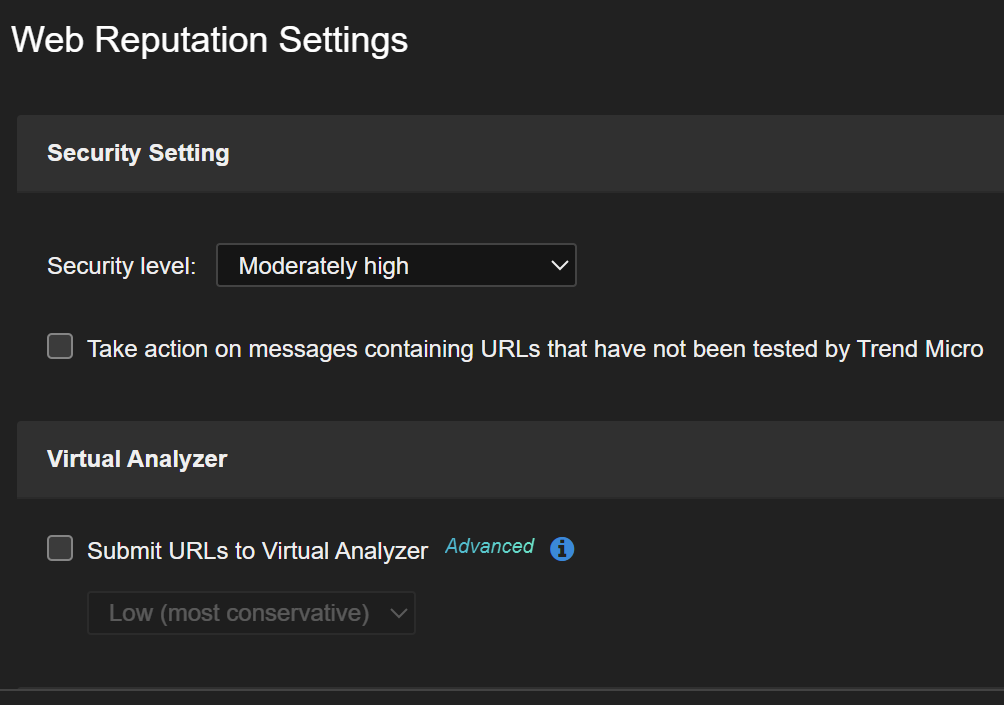Click the Virtual Analyzer section header
The image size is (1004, 705).
coord(137,459)
